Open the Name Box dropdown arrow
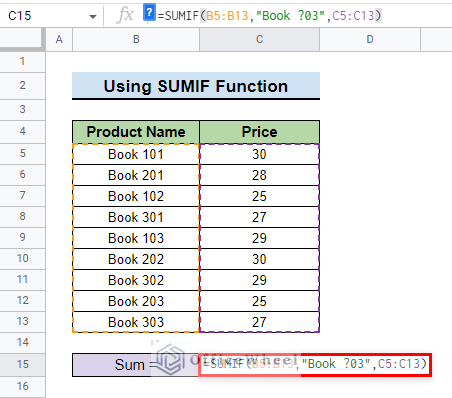452x398 pixels. coord(93,16)
